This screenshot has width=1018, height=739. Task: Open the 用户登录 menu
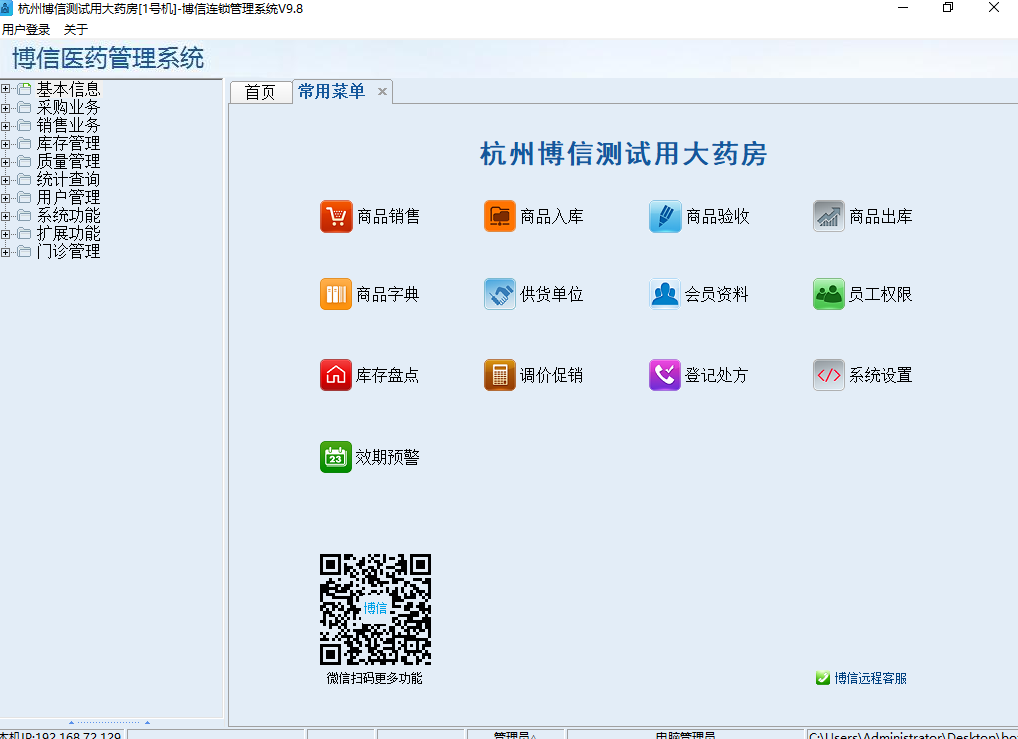click(x=24, y=30)
